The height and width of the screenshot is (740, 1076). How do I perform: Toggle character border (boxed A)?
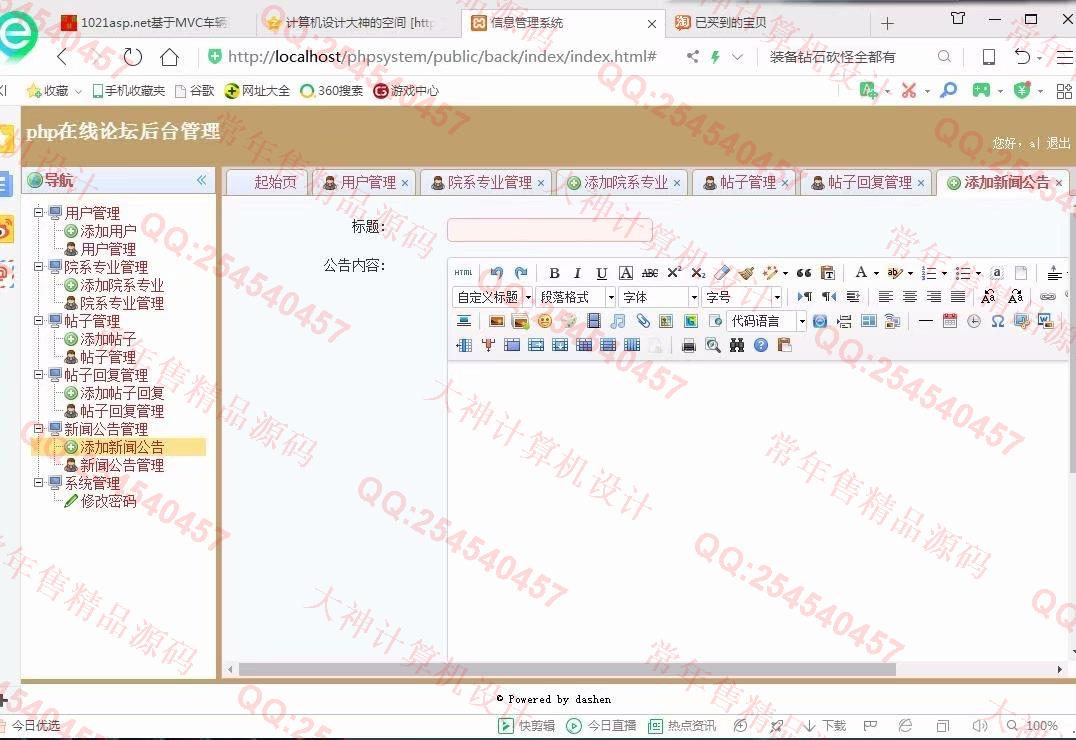pos(626,273)
